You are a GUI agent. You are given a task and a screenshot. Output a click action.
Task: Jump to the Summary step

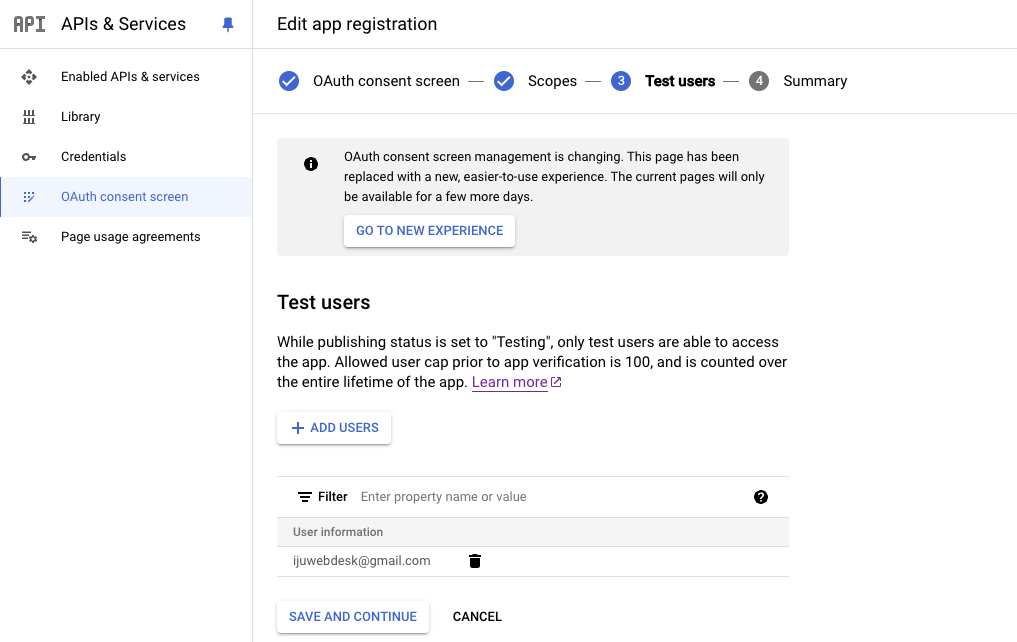pos(815,81)
